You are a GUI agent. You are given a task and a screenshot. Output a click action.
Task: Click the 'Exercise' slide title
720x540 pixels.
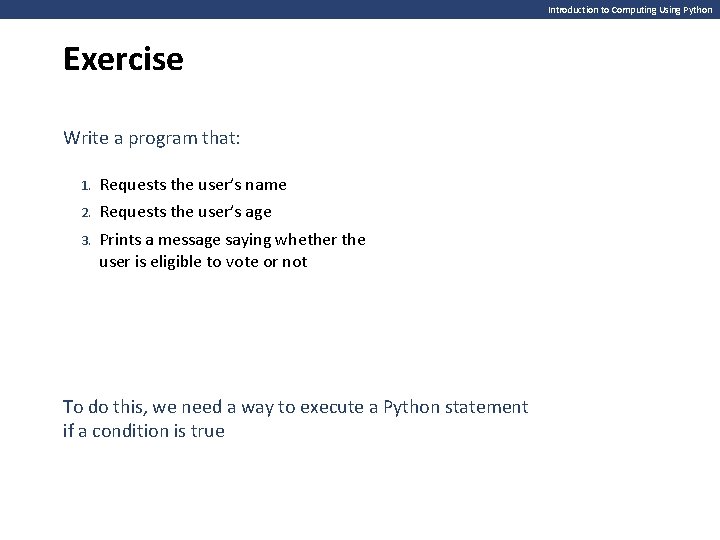(123, 59)
